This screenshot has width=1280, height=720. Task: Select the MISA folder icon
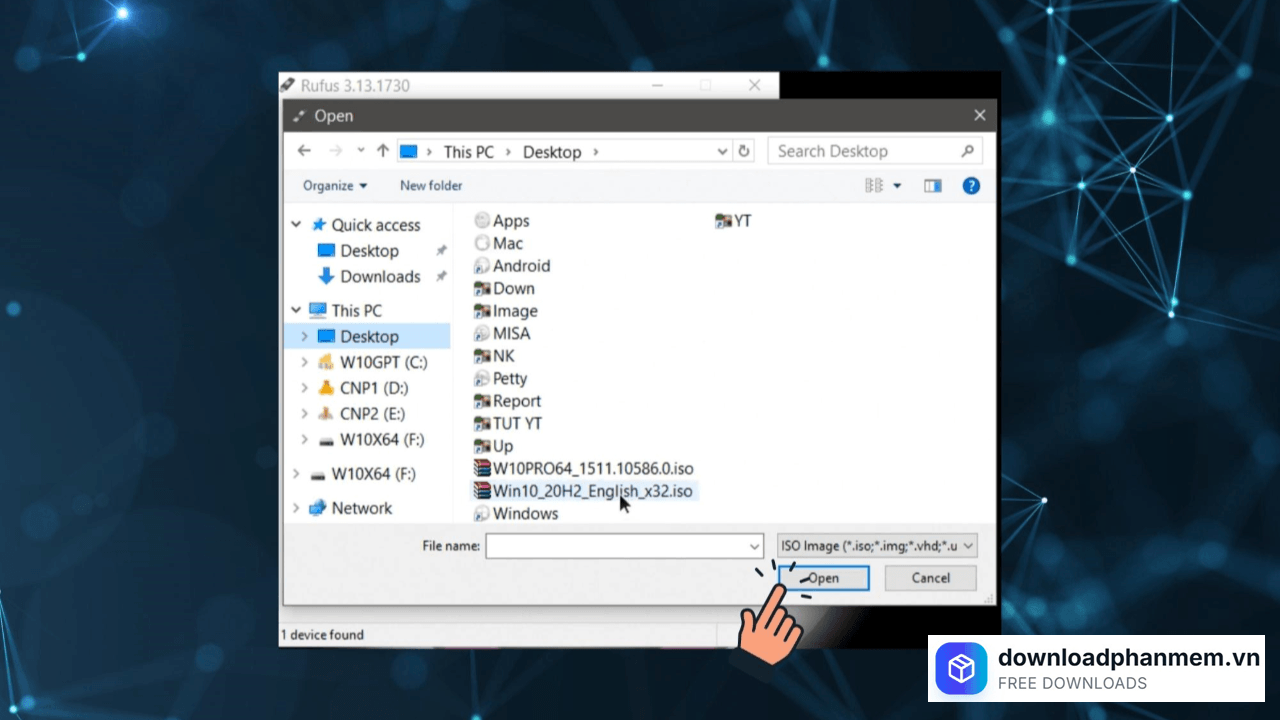point(482,333)
